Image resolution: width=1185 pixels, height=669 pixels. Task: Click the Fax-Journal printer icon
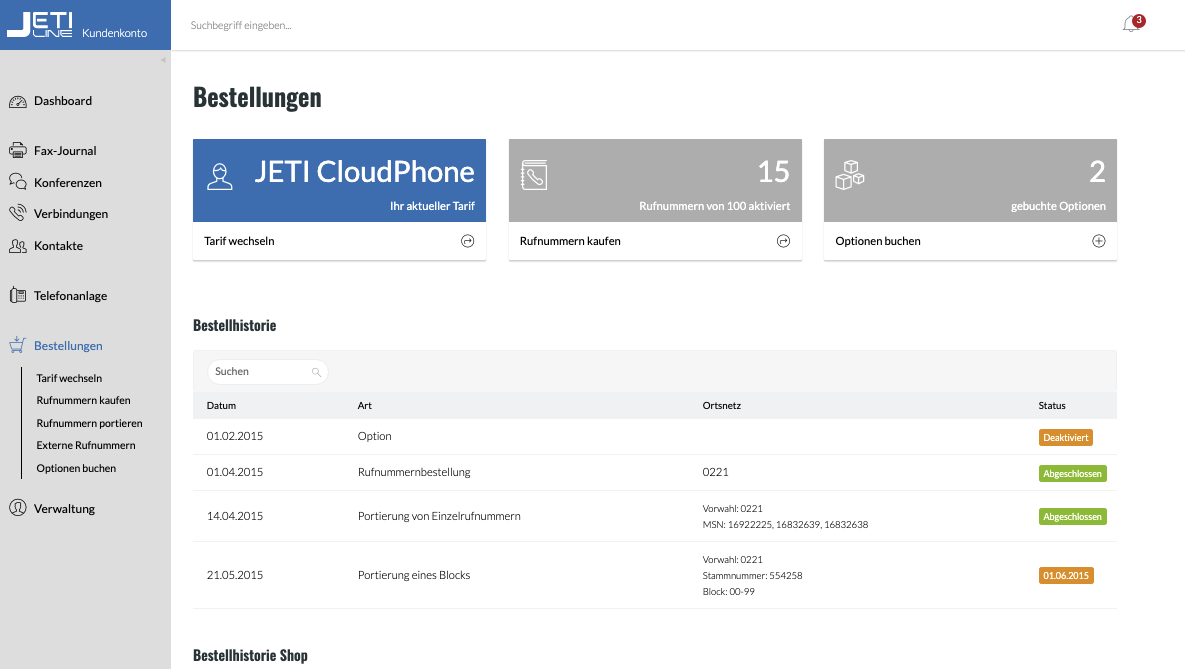tap(17, 150)
